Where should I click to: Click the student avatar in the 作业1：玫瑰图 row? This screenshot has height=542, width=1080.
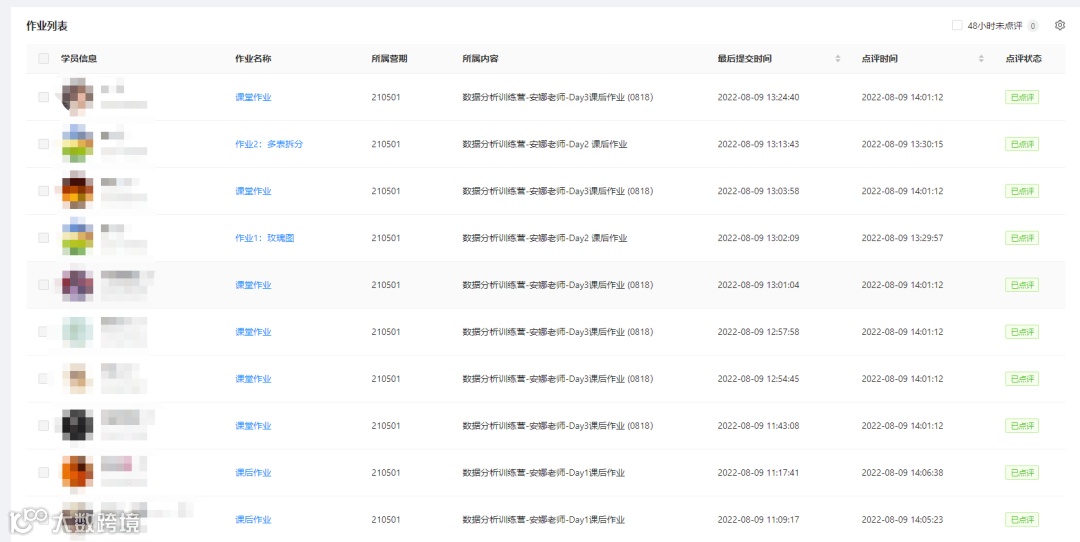coord(77,238)
